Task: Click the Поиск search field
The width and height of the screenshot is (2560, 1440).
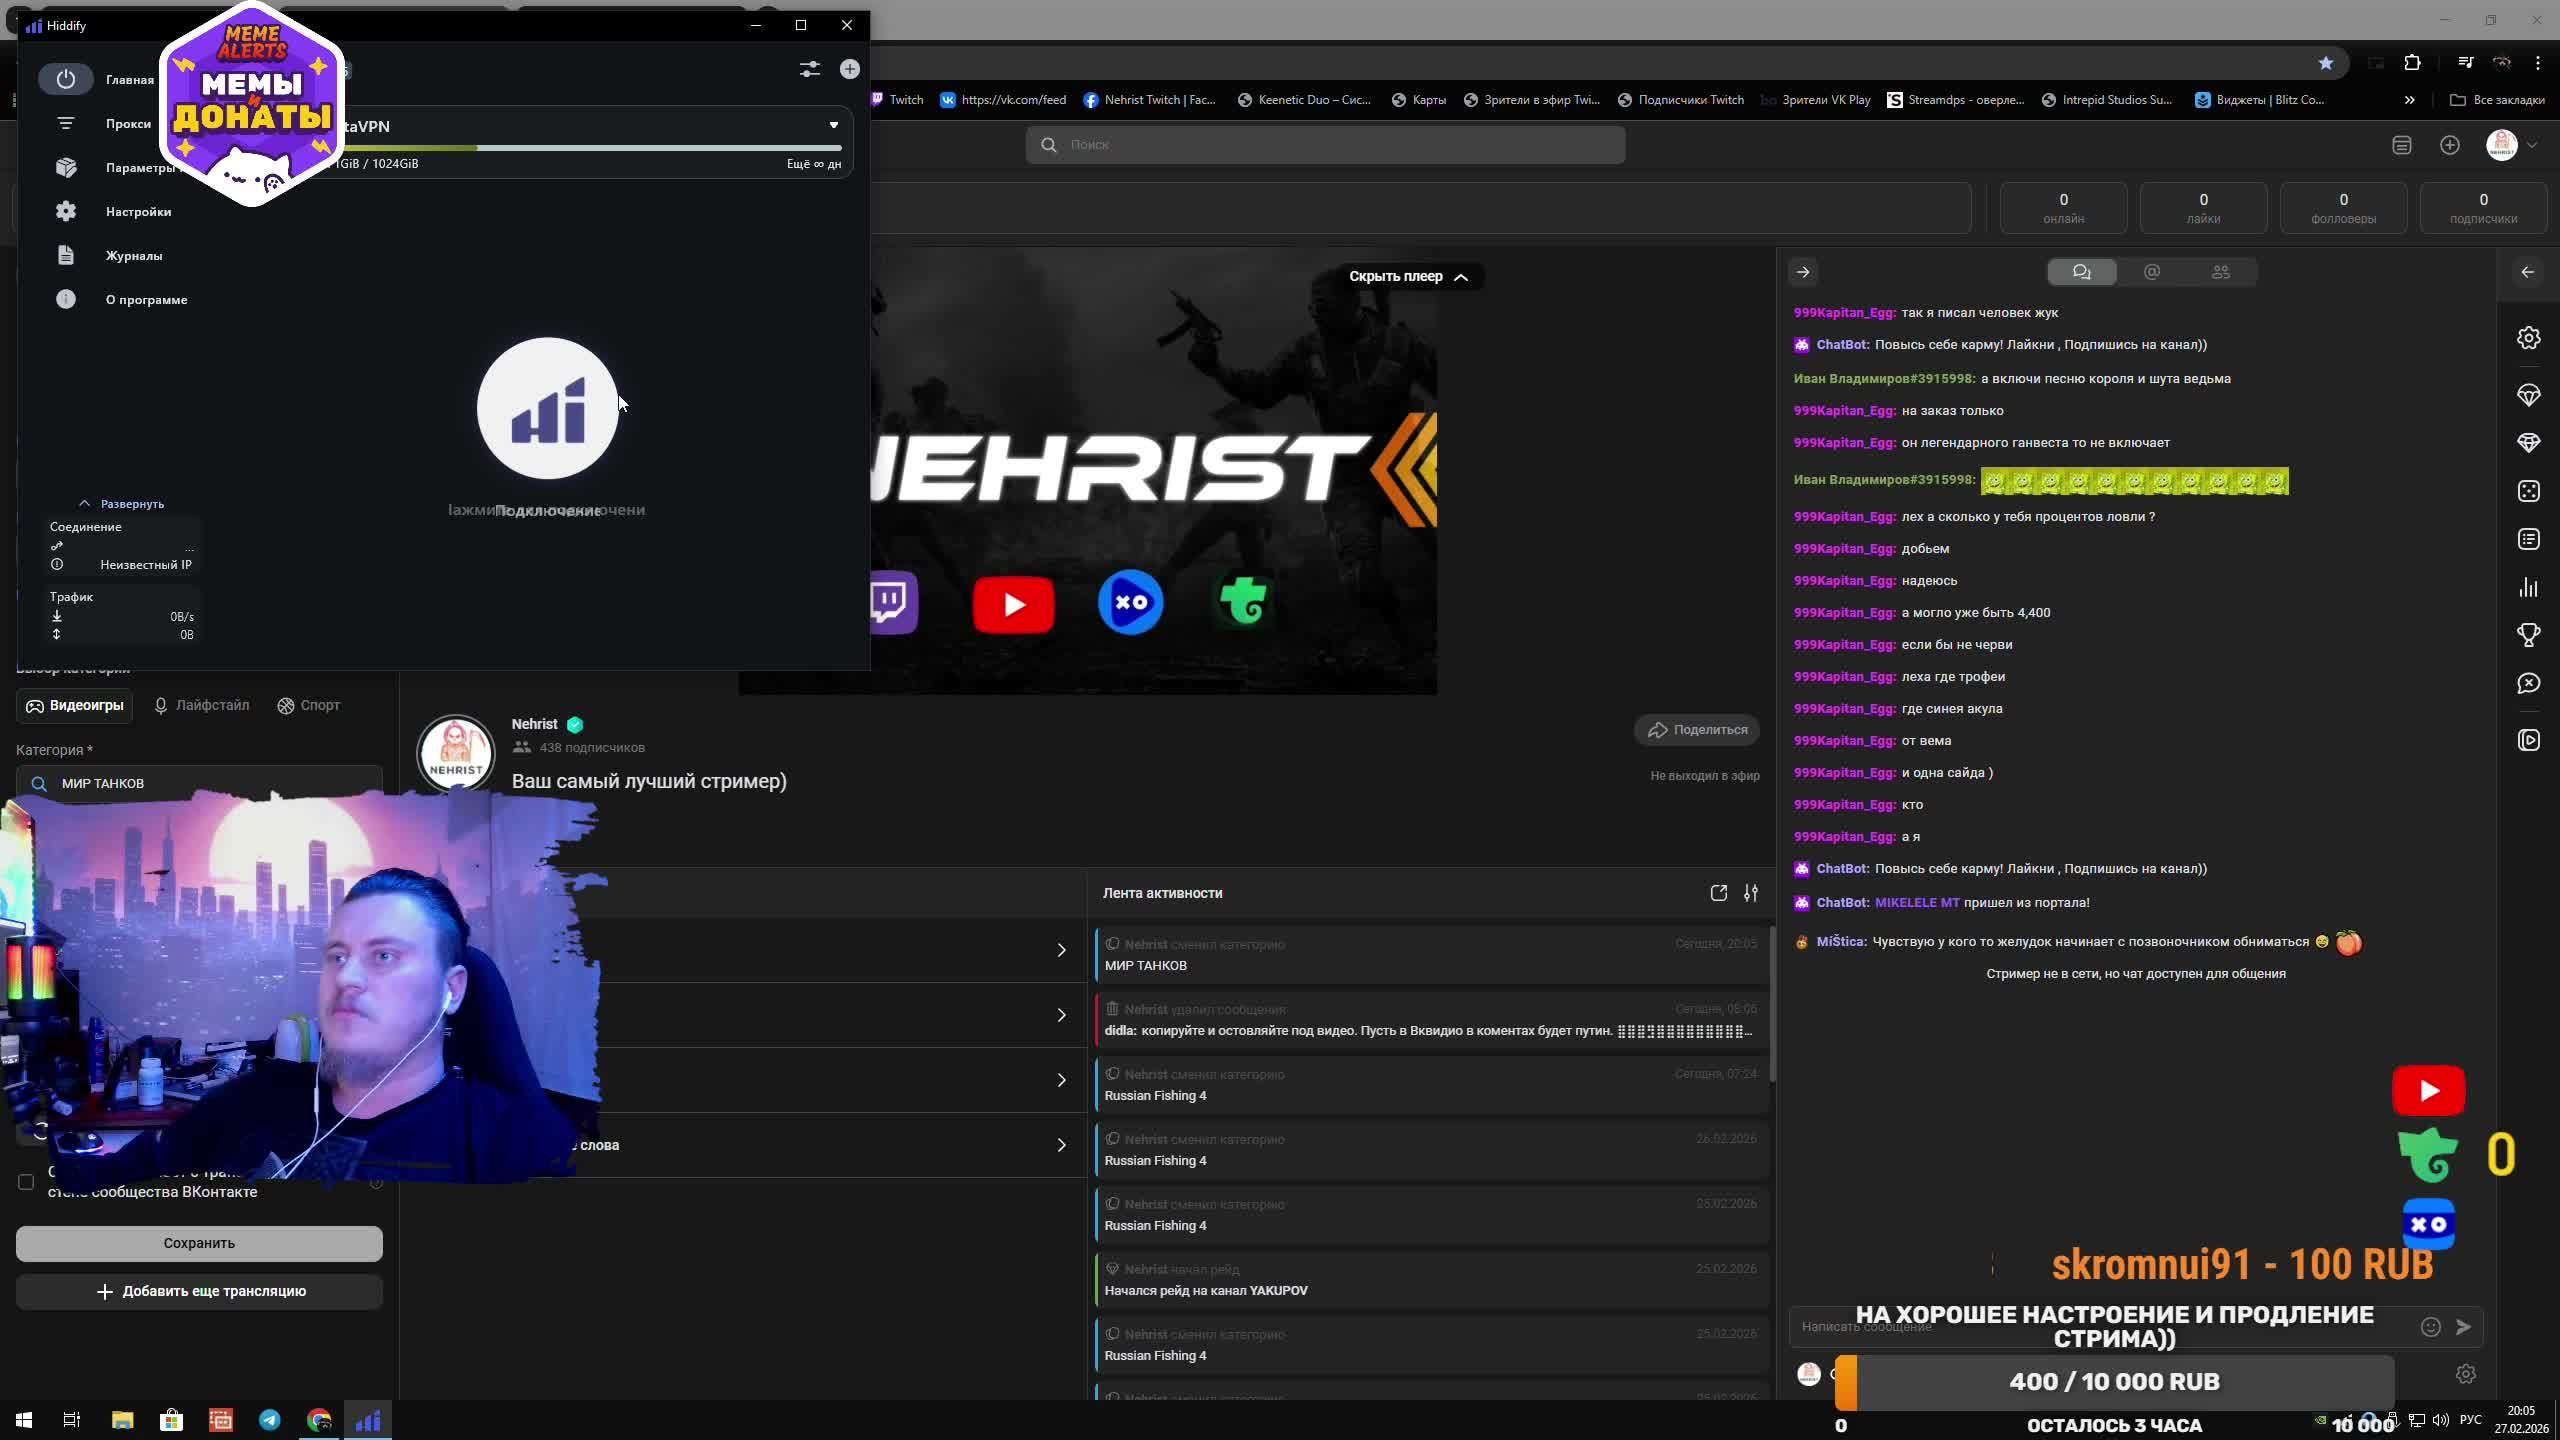Action: [x=1324, y=145]
